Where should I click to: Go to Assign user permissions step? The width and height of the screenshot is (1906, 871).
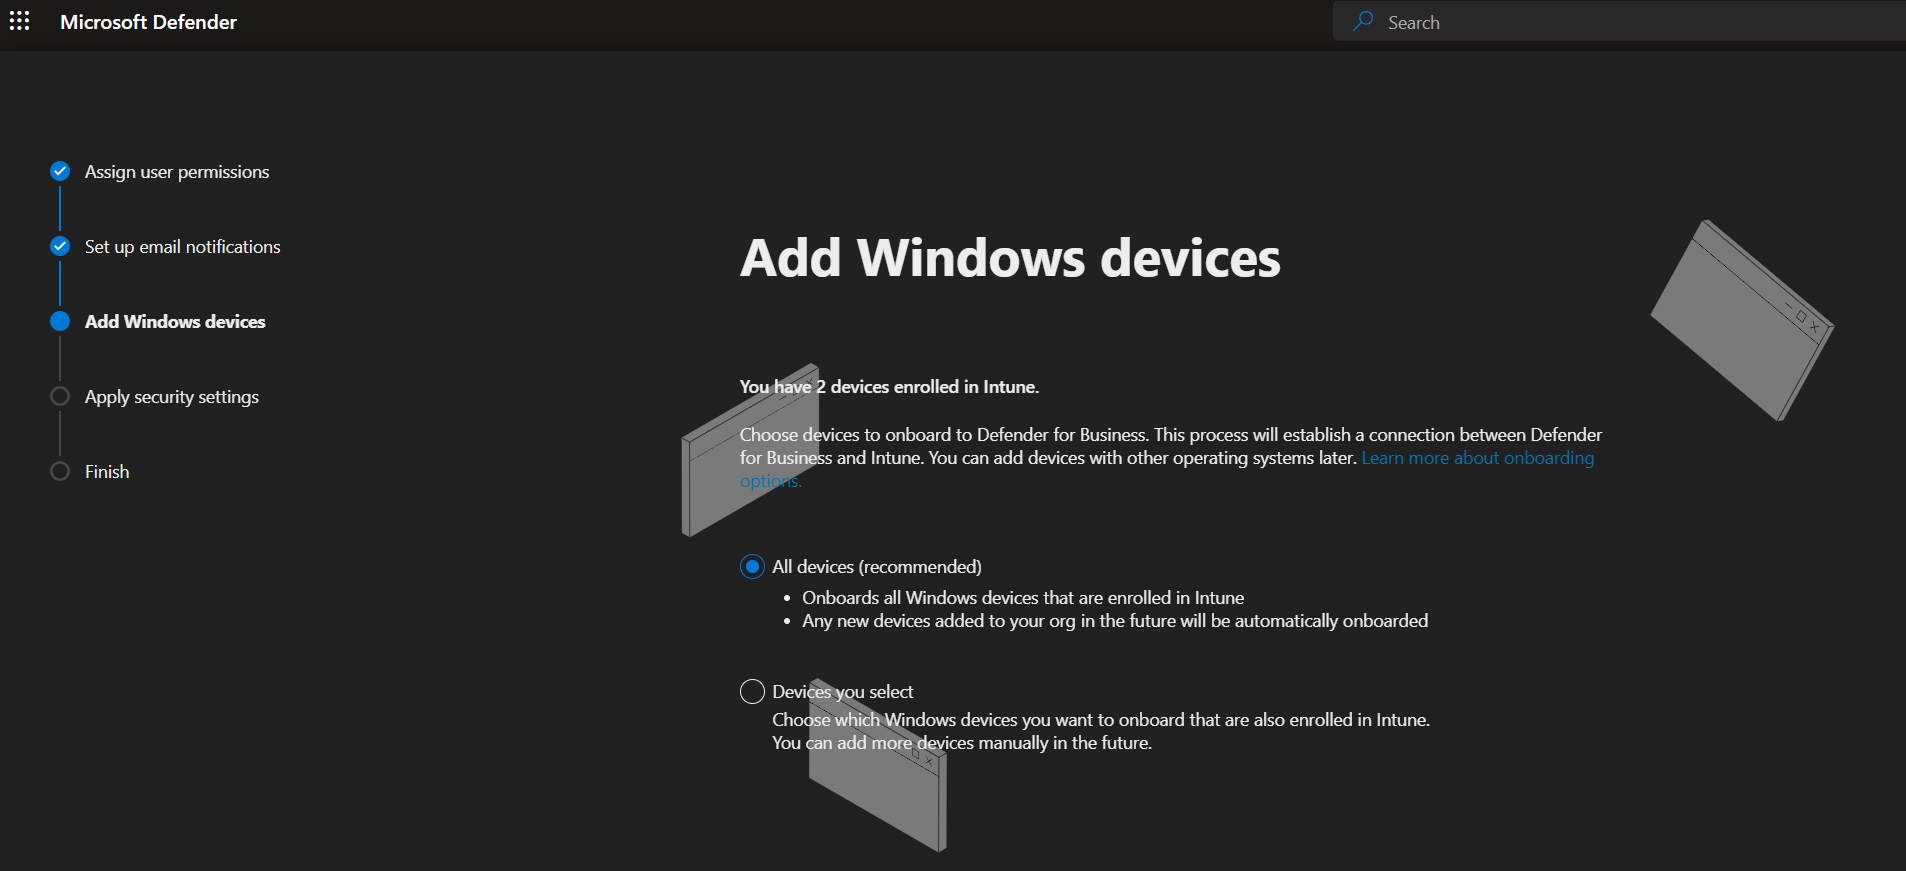(177, 172)
